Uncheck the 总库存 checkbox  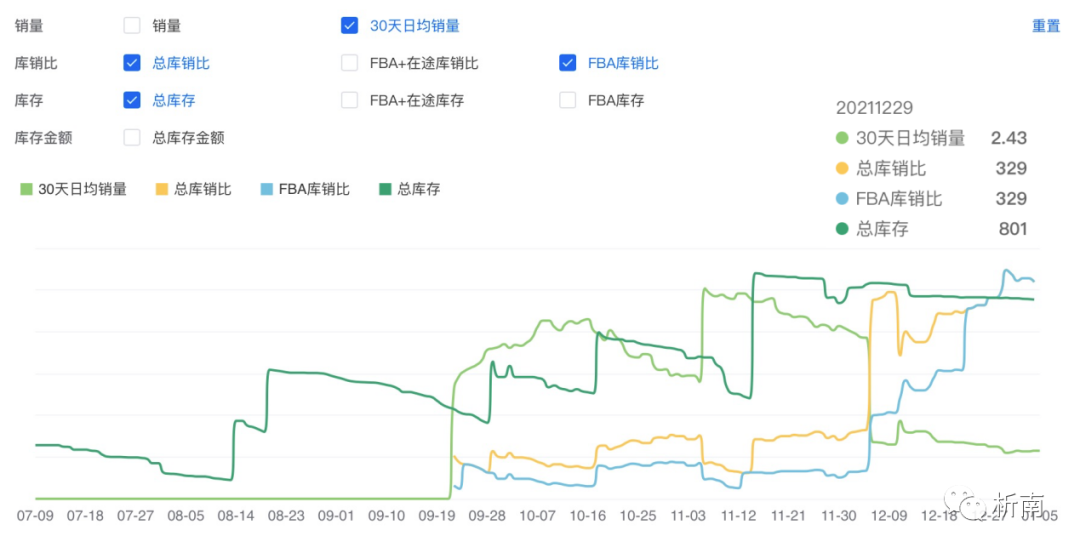[x=132, y=101]
